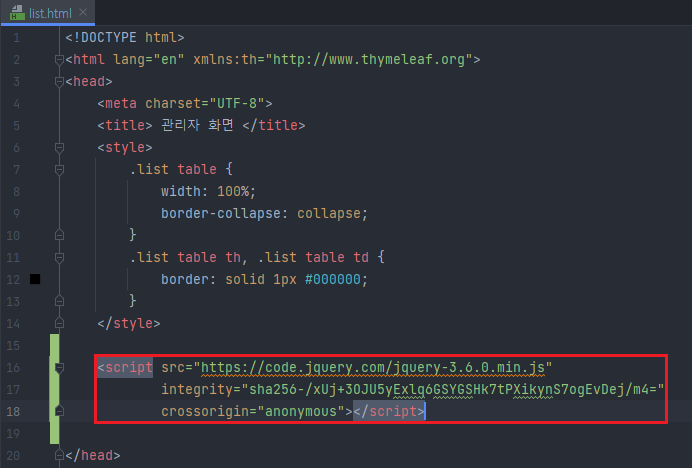
Task: Close the list.html tab
Action: point(83,12)
